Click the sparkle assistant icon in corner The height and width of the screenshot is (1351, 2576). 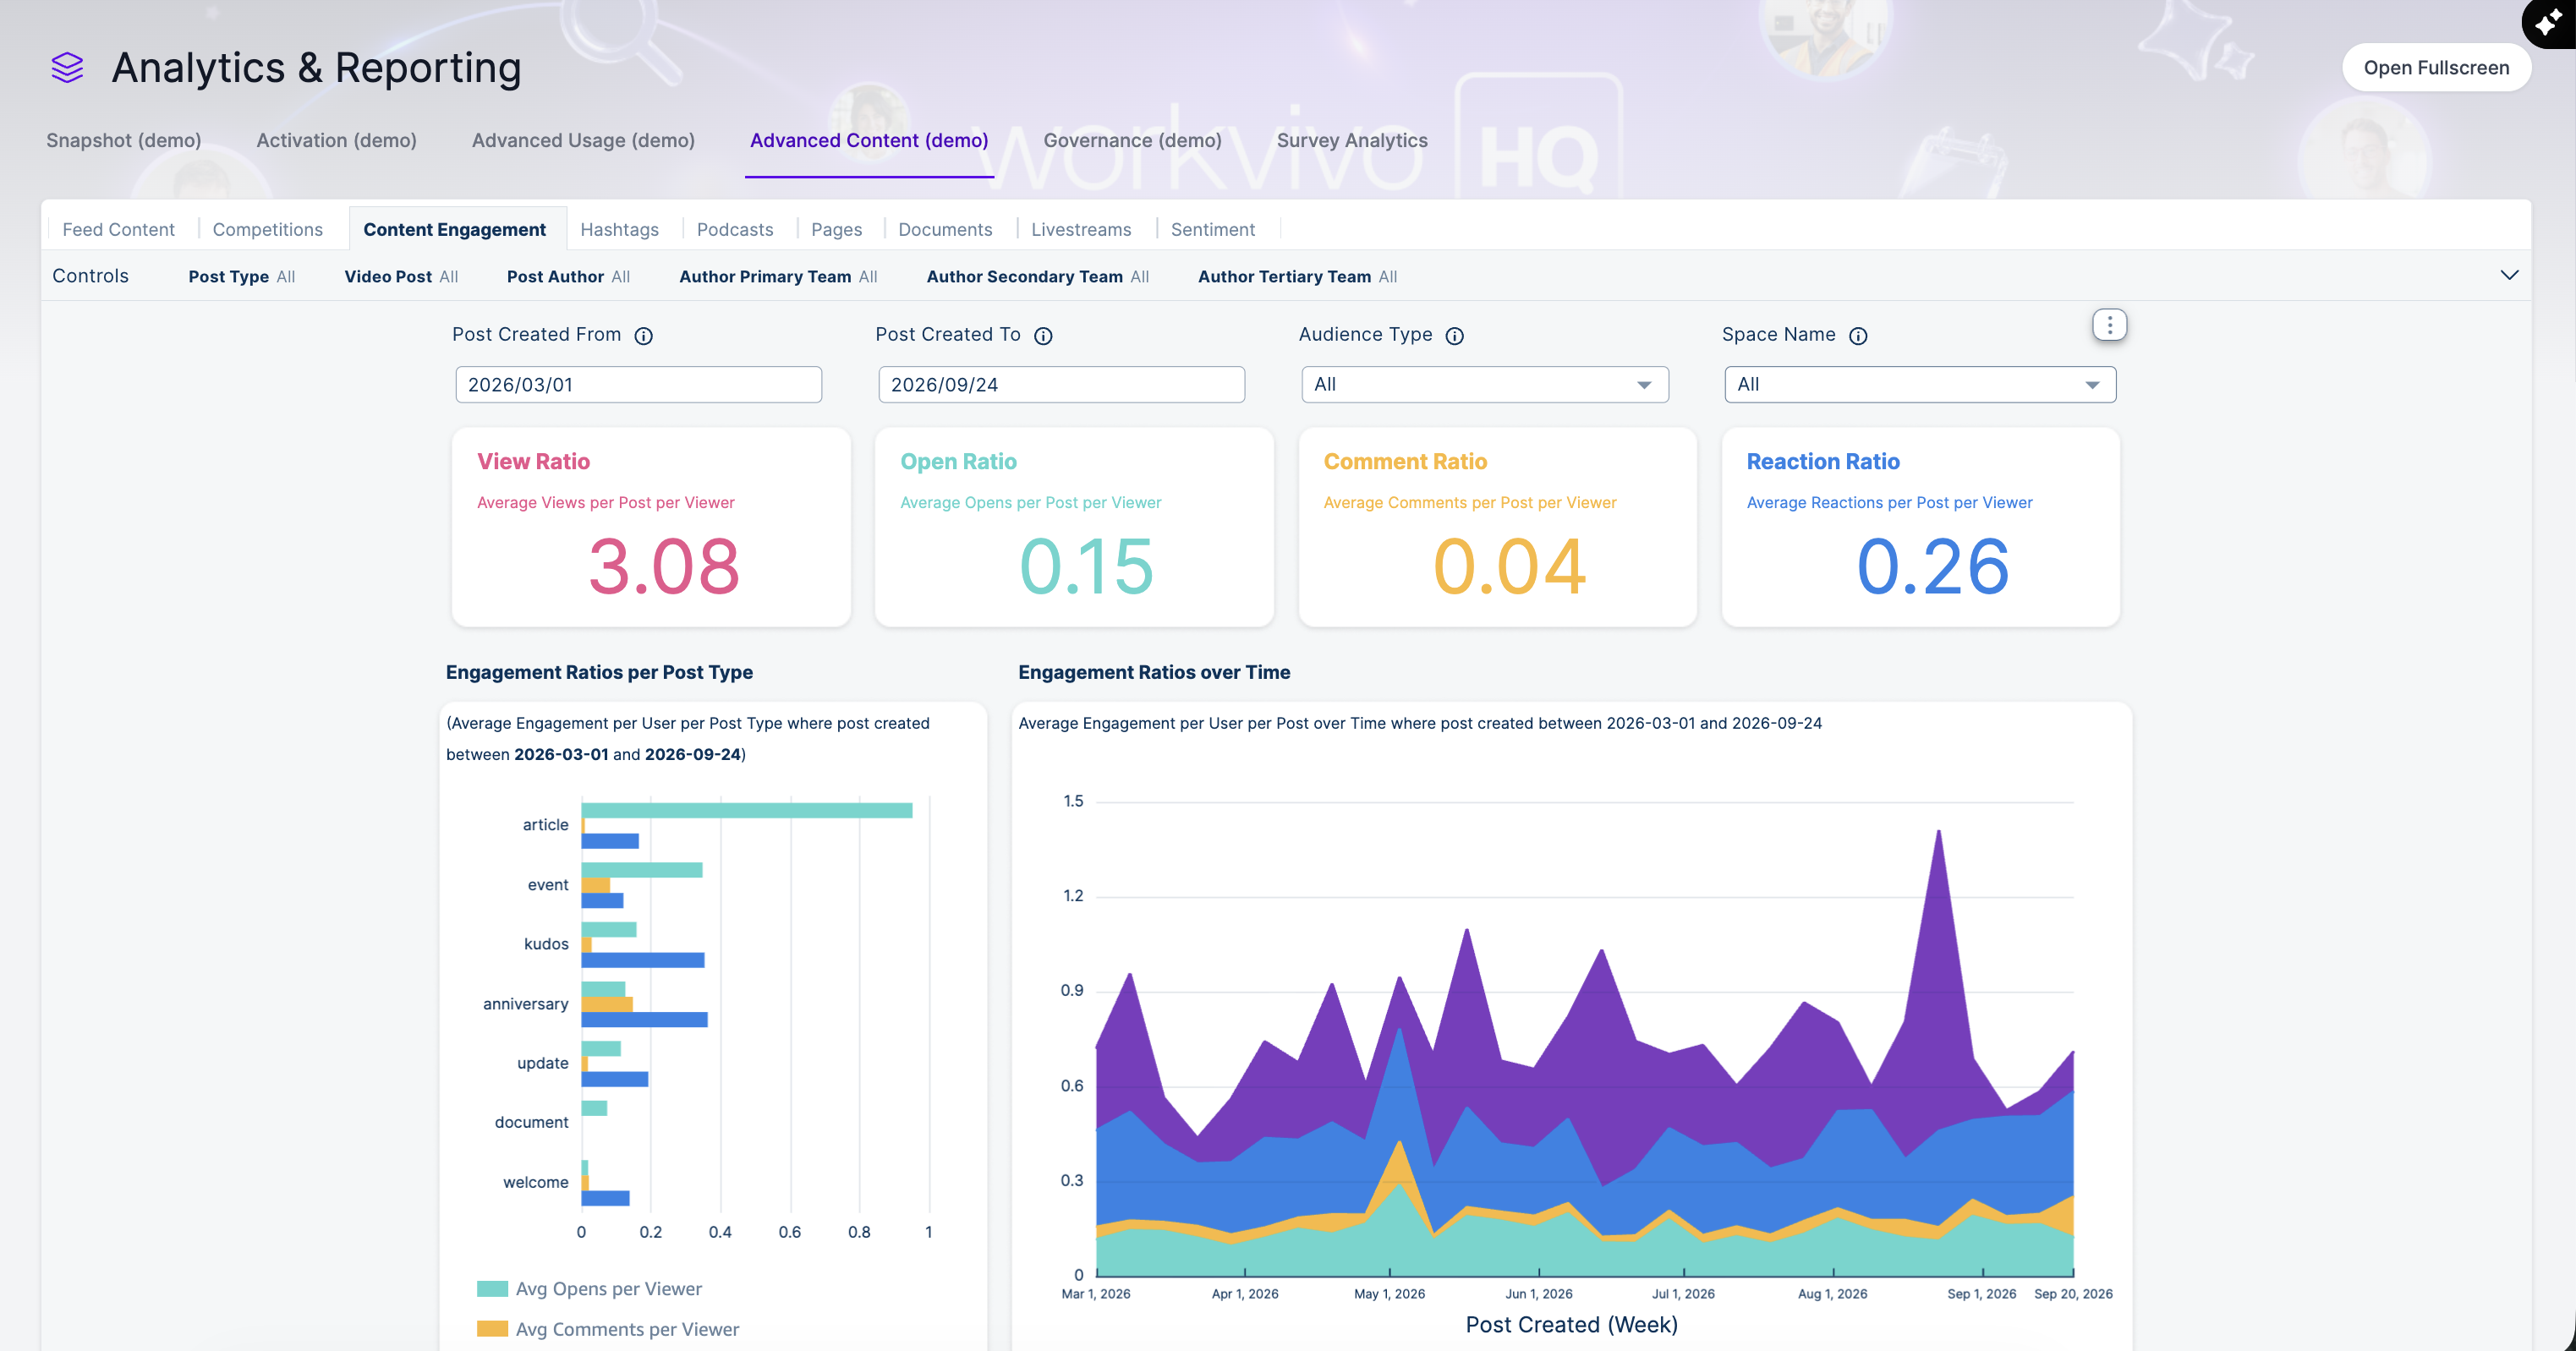tap(2550, 22)
